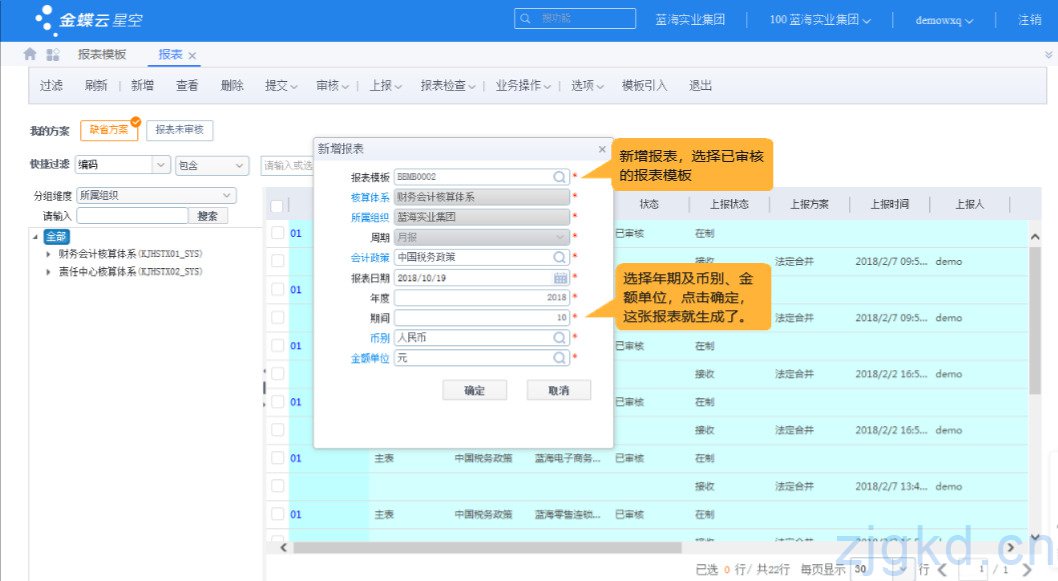This screenshot has height=581, width=1058.
Task: Click the magnifier in the top search box
Action: pos(526,18)
